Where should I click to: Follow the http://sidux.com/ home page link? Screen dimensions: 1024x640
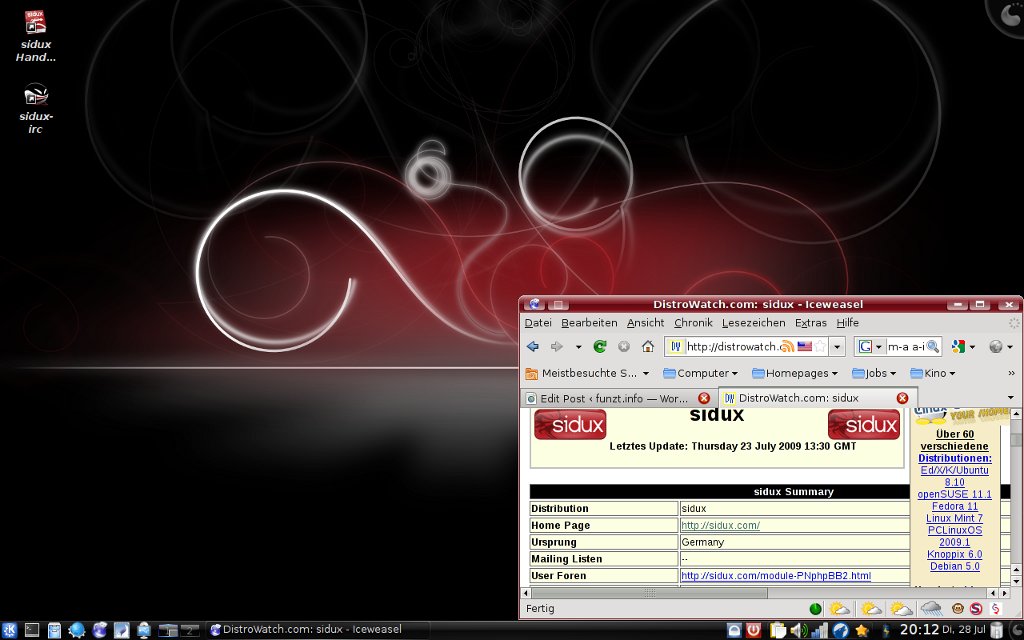point(720,525)
